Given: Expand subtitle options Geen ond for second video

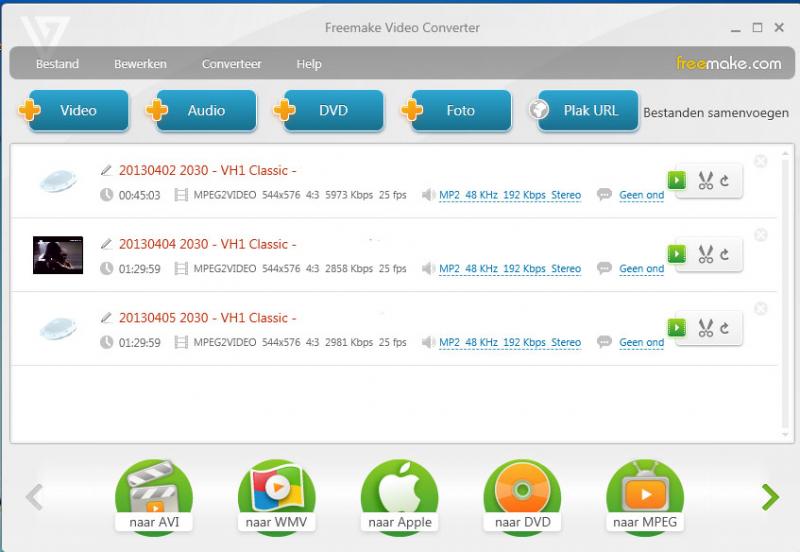Looking at the screenshot, I should 641,269.
